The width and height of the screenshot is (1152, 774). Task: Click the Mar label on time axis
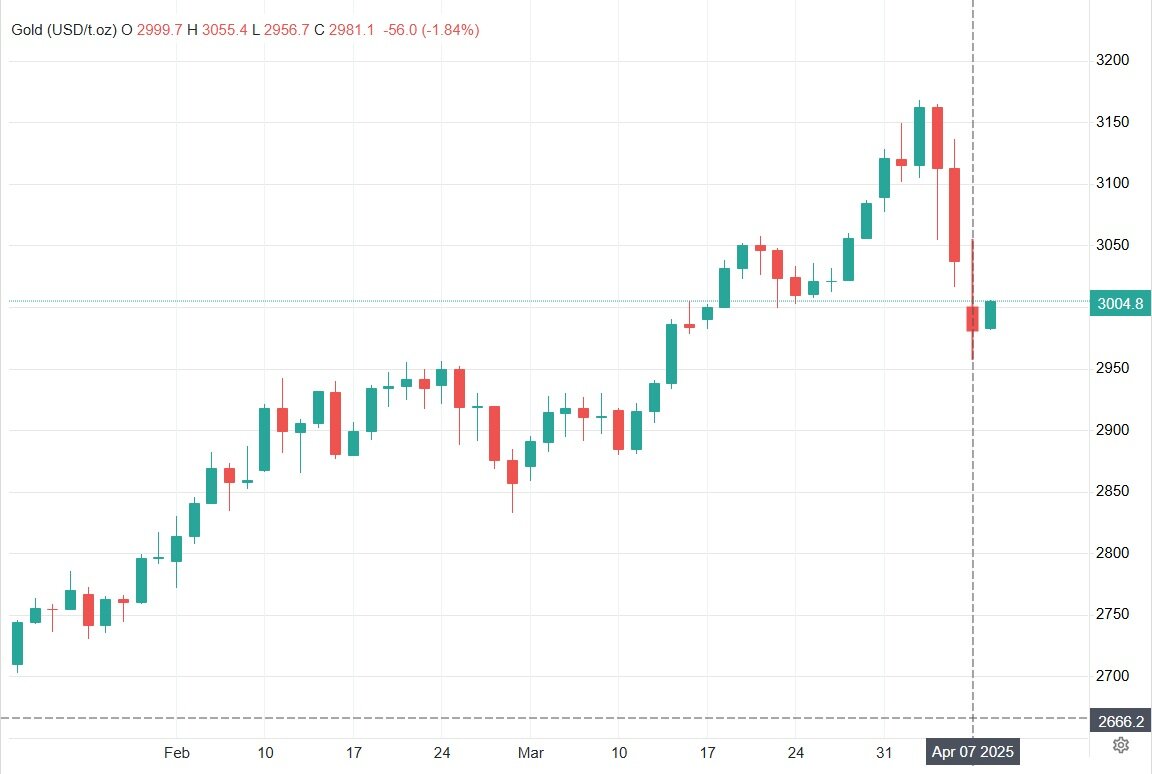[x=530, y=753]
